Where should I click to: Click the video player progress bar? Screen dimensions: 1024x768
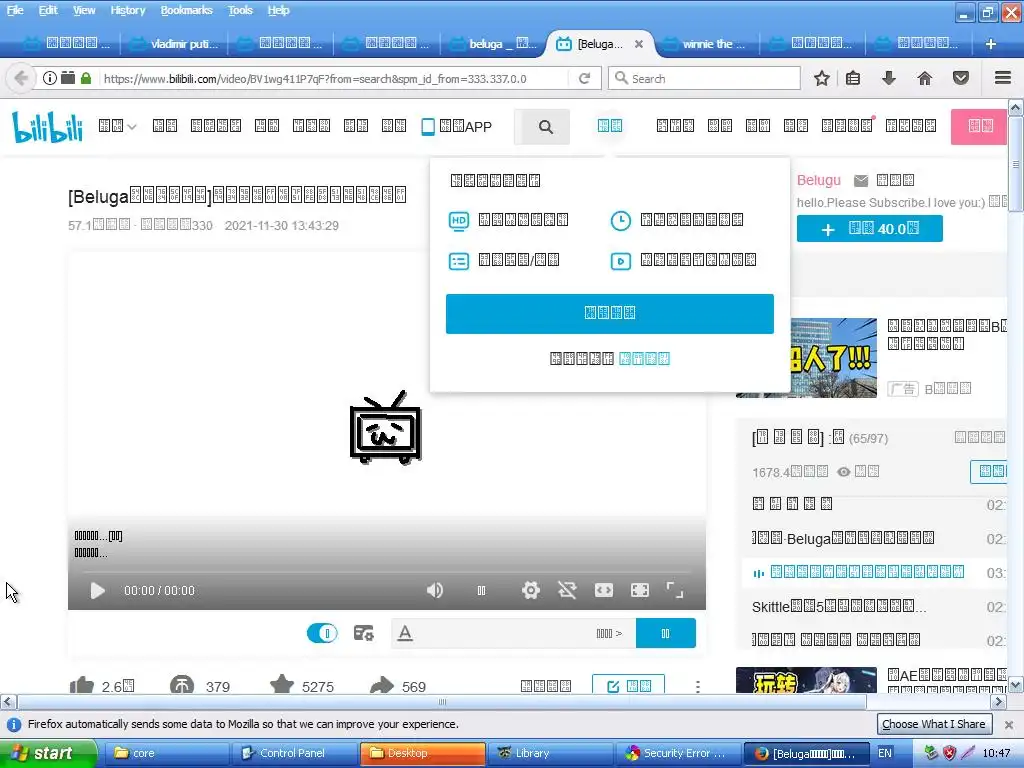click(387, 572)
